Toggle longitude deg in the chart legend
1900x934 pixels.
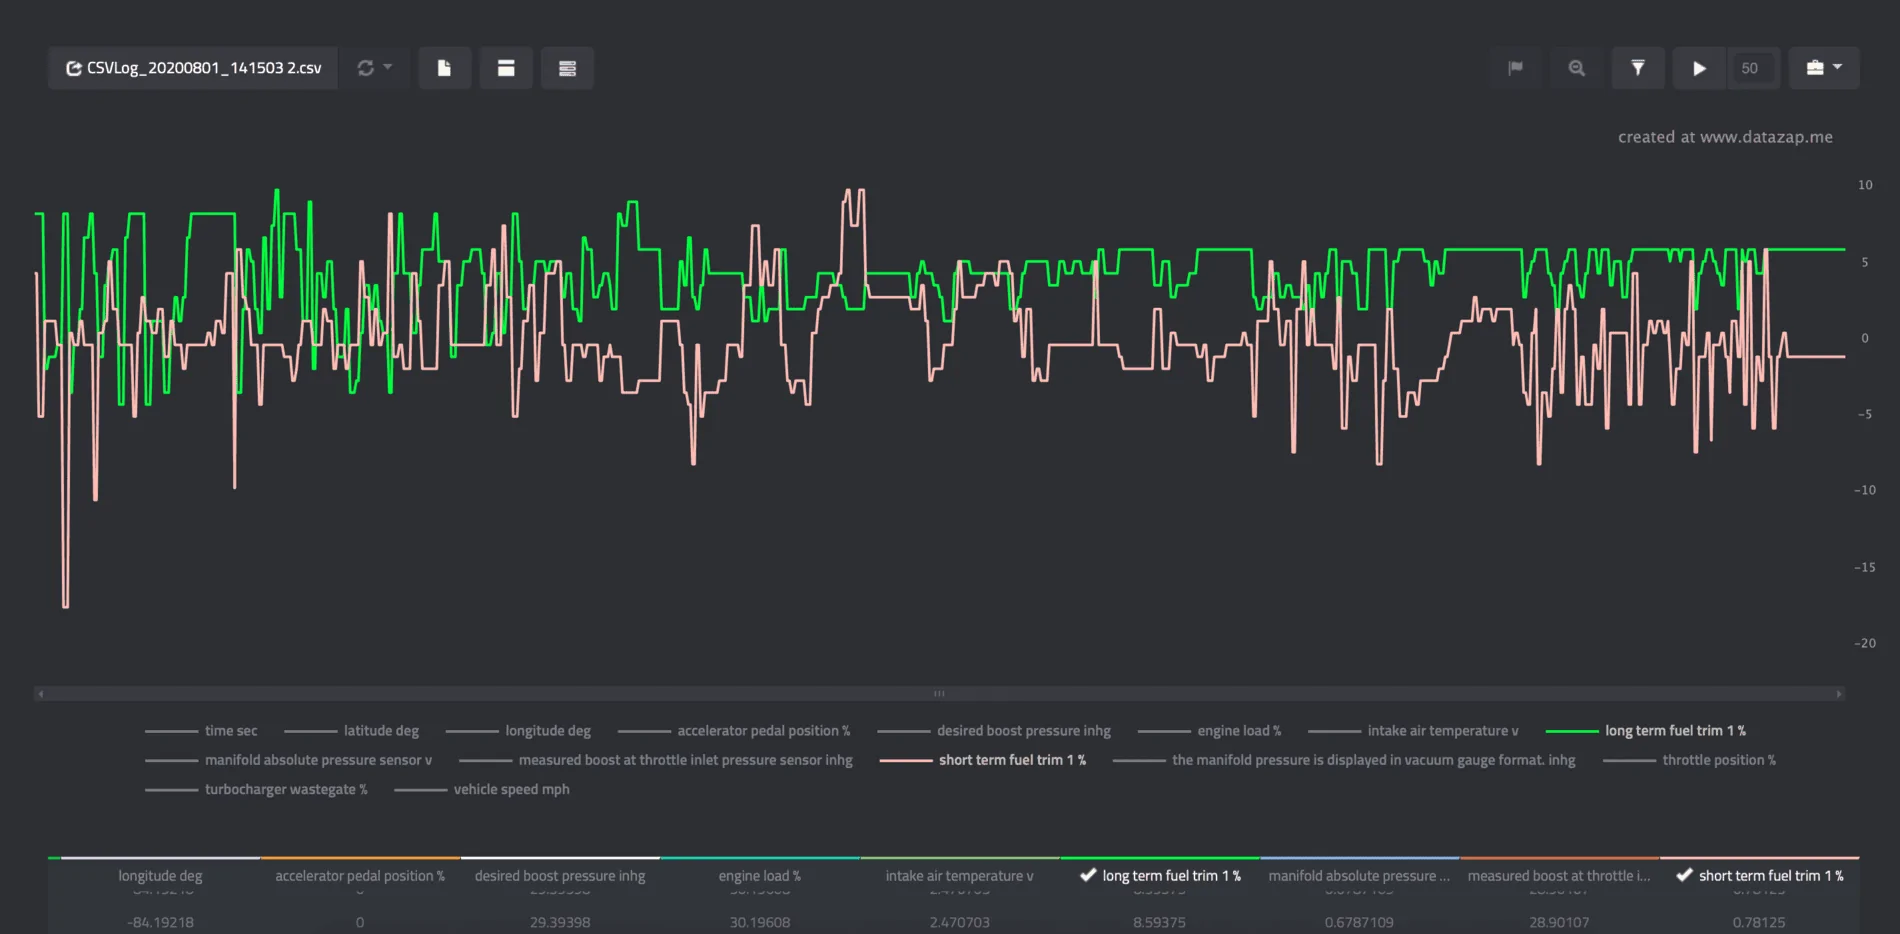(518, 731)
